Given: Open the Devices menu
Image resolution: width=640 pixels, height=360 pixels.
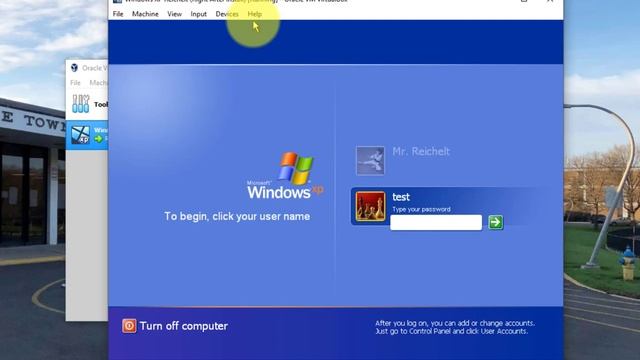Looking at the screenshot, I should click(227, 14).
